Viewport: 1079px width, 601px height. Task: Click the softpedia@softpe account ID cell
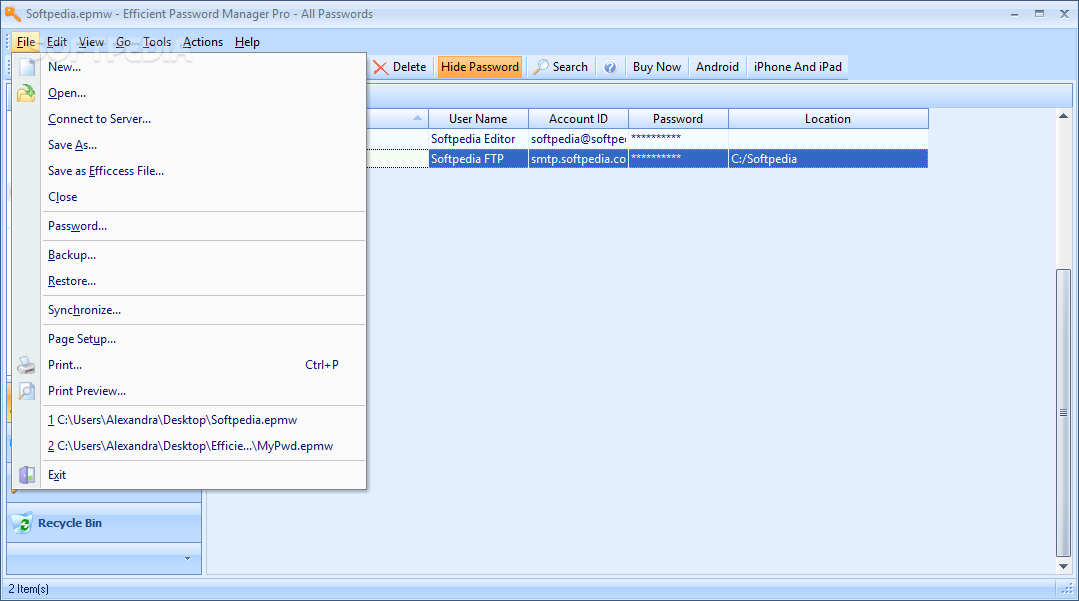[x=578, y=139]
